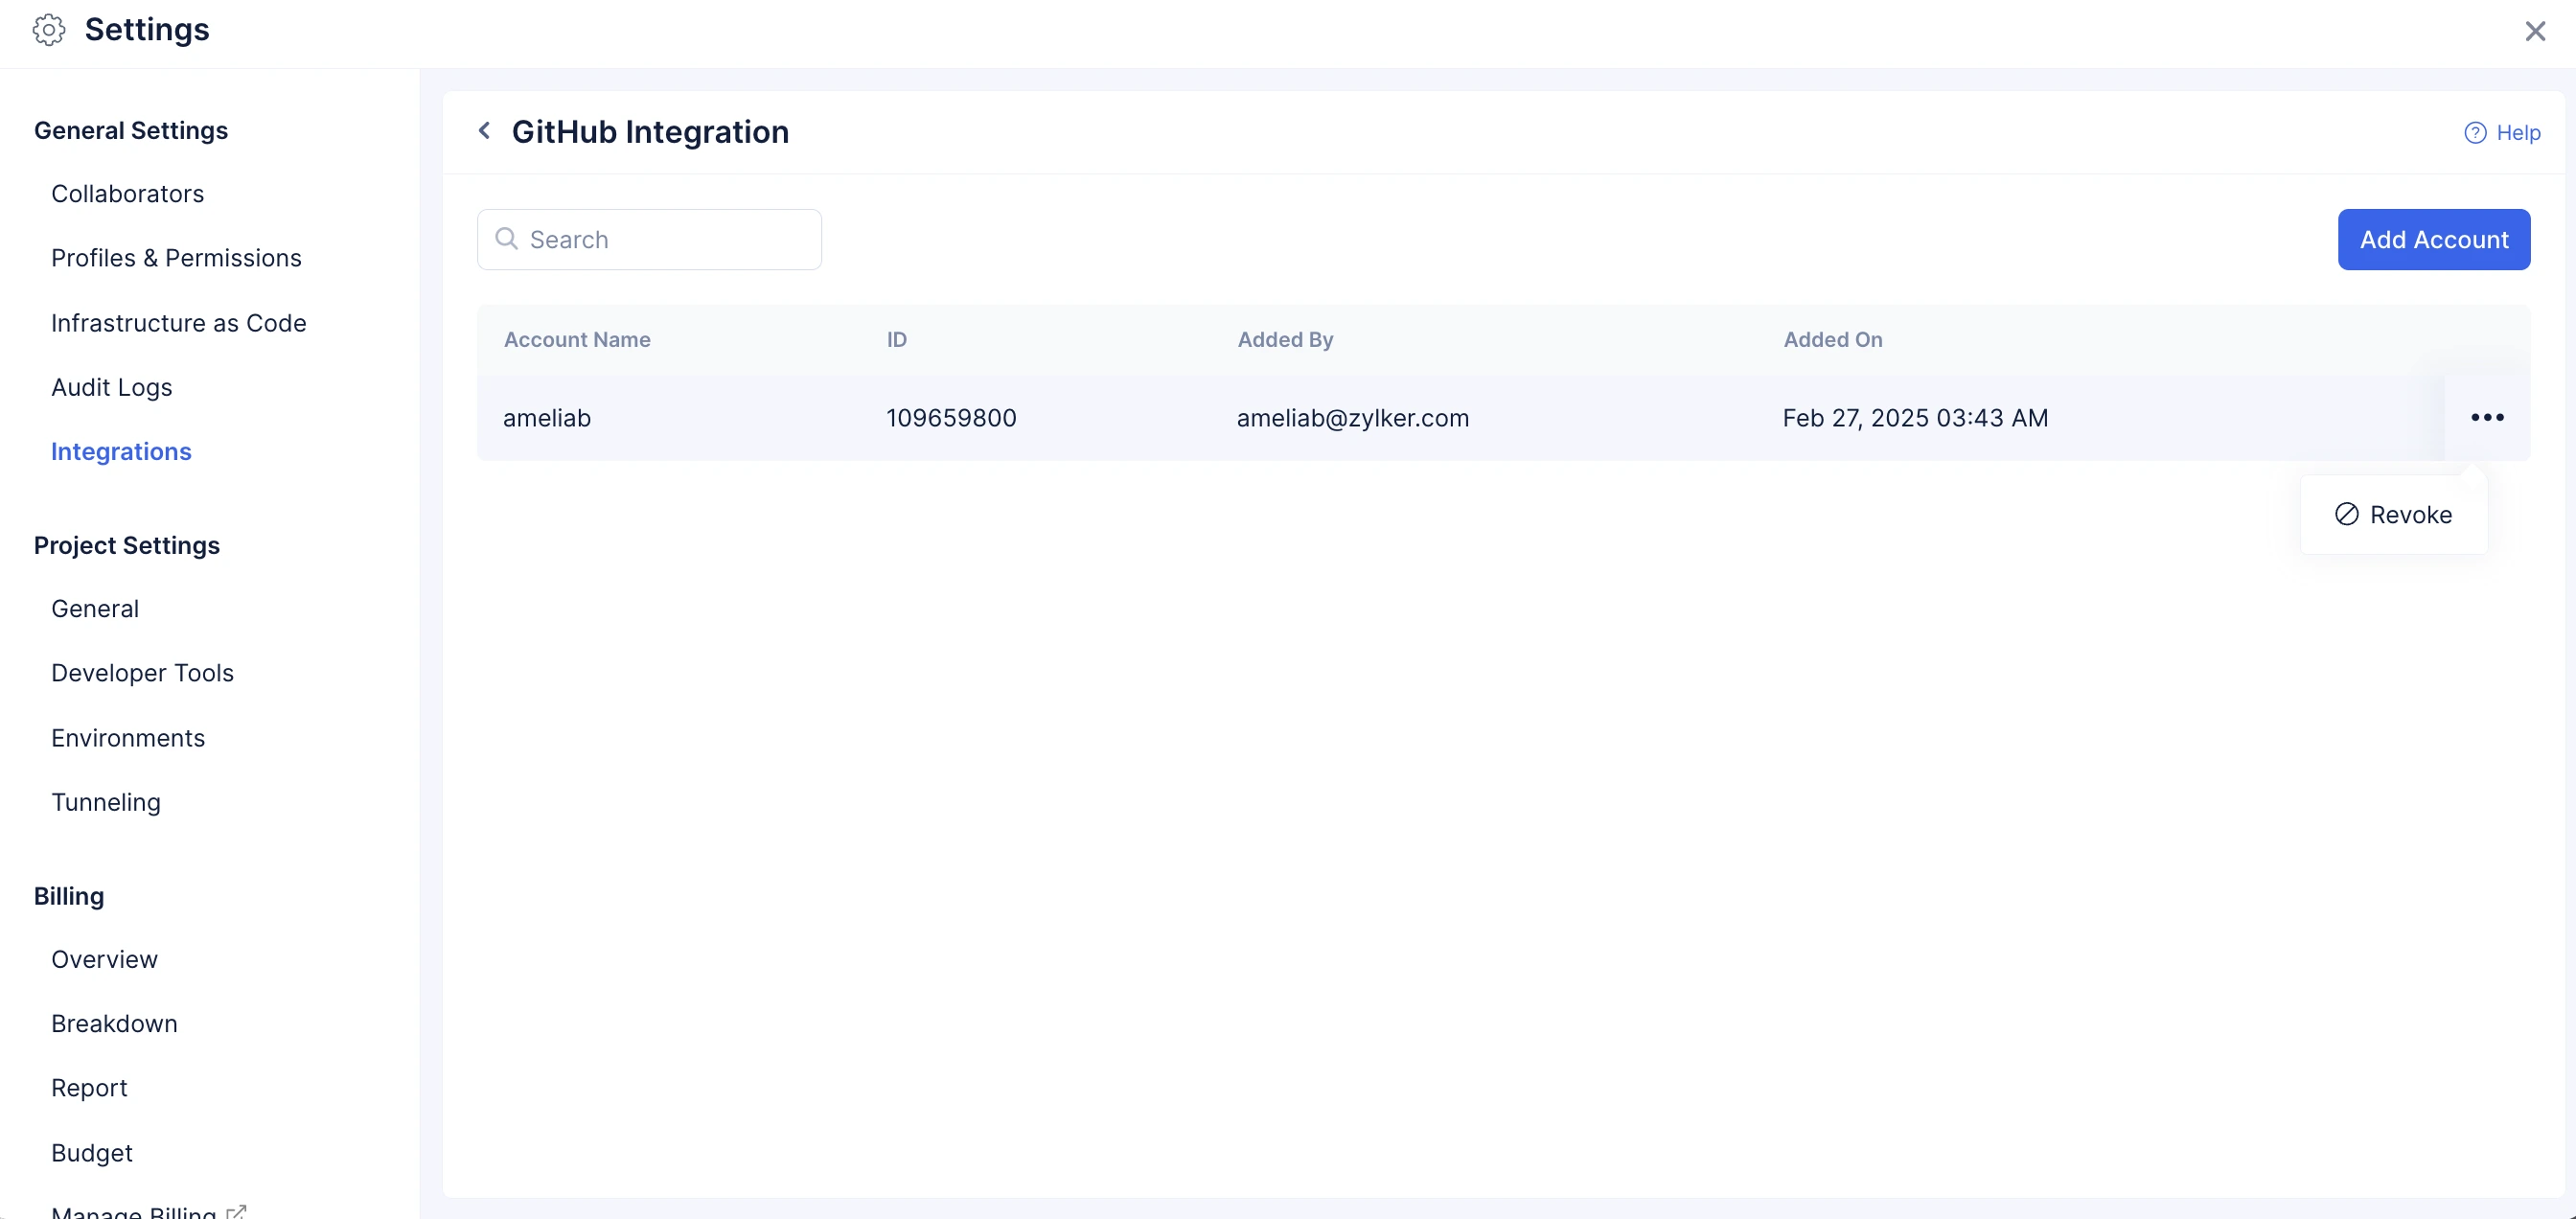Click the ID column header

[x=897, y=340]
